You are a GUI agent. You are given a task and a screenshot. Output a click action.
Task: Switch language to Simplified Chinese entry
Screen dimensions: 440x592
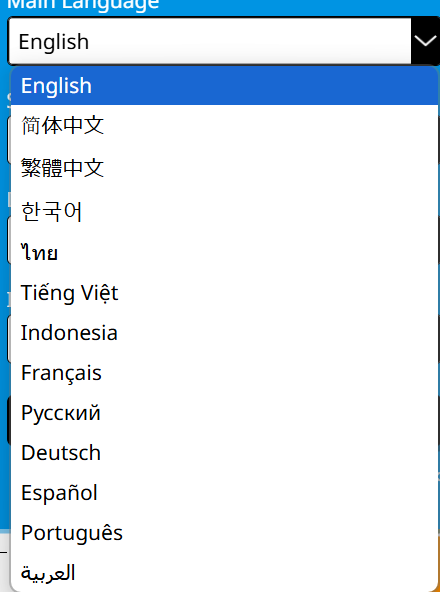[224, 125]
